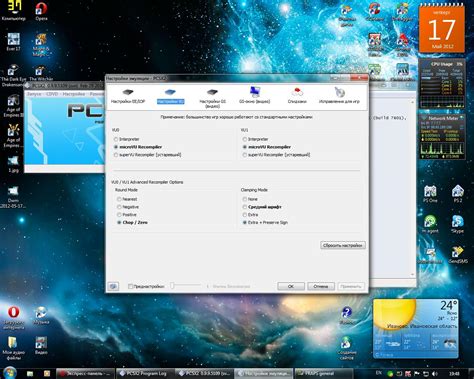Select VU0 microVU Recompiler option
474x379 pixels.
pyautogui.click(x=138, y=147)
